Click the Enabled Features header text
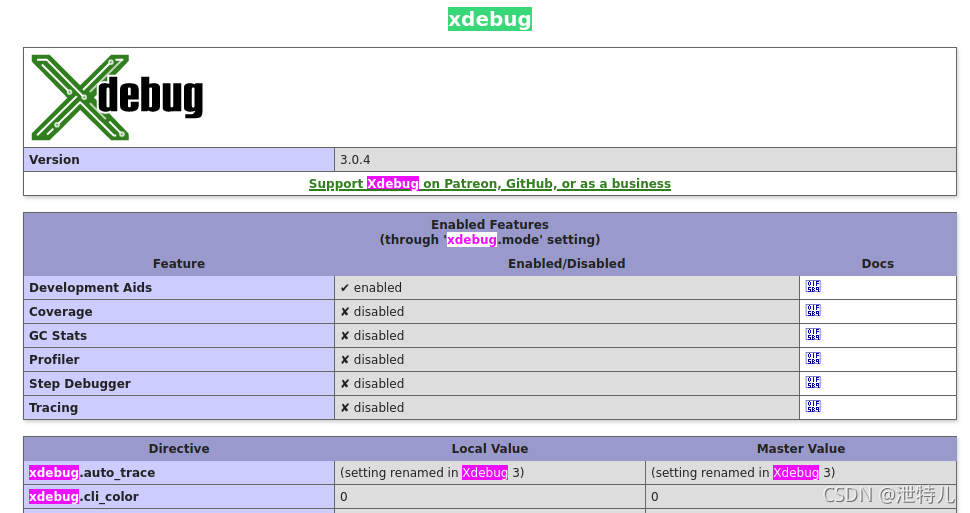The width and height of the screenshot is (970, 513). pyautogui.click(x=489, y=225)
